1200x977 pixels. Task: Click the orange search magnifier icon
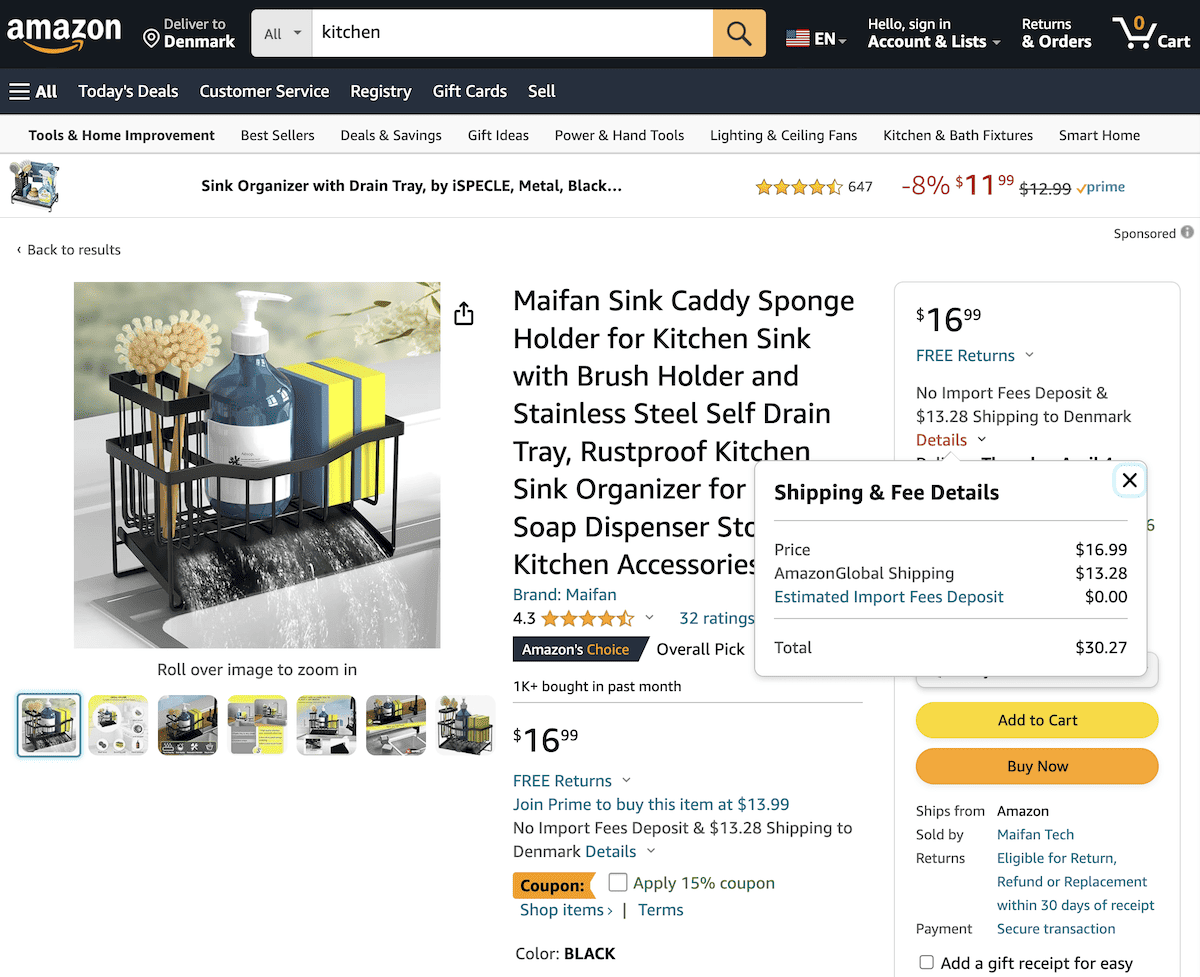[x=738, y=33]
